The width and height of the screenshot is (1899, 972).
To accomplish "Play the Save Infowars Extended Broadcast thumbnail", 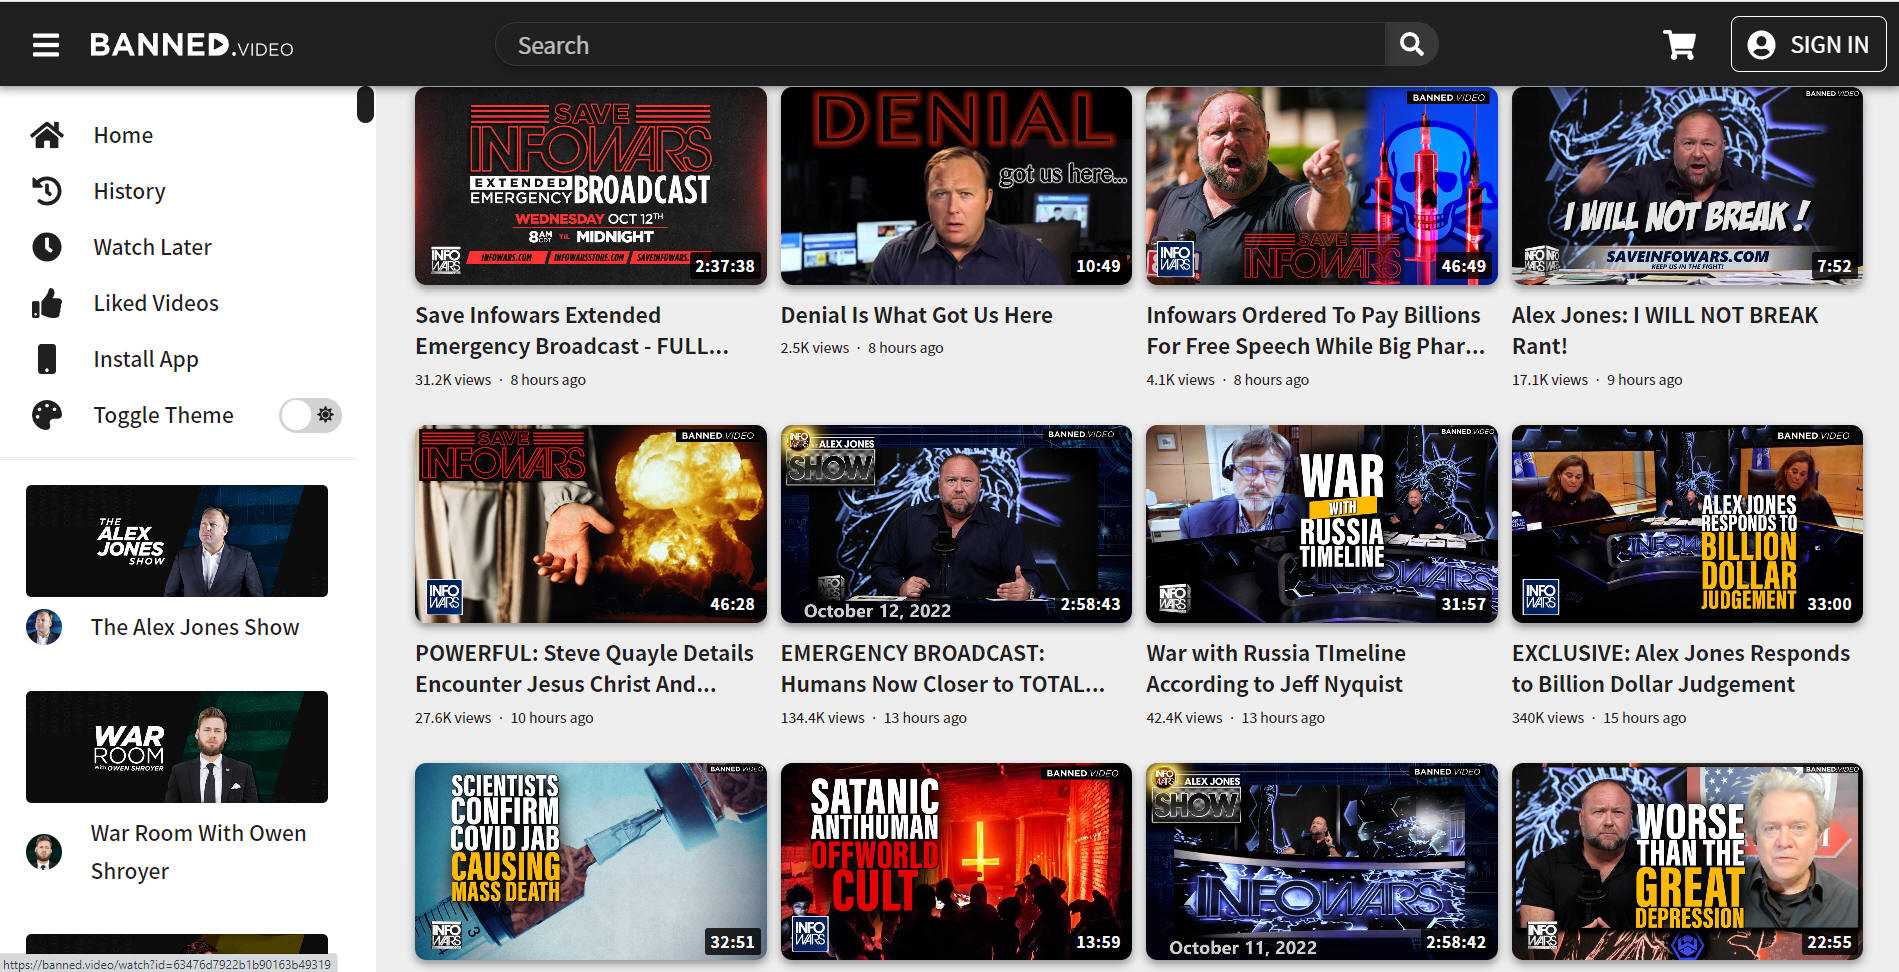I will tap(591, 186).
